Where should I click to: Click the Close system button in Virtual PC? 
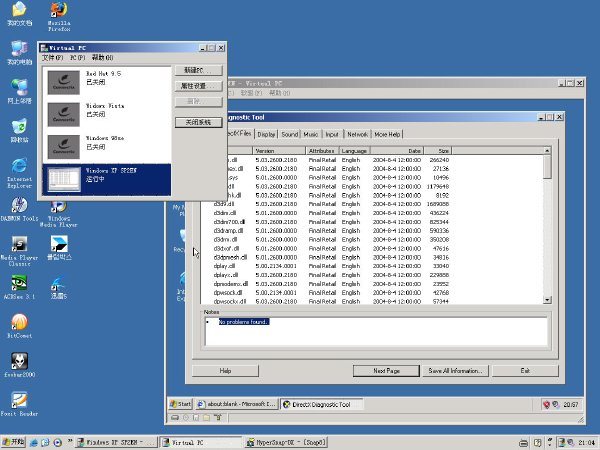point(198,122)
